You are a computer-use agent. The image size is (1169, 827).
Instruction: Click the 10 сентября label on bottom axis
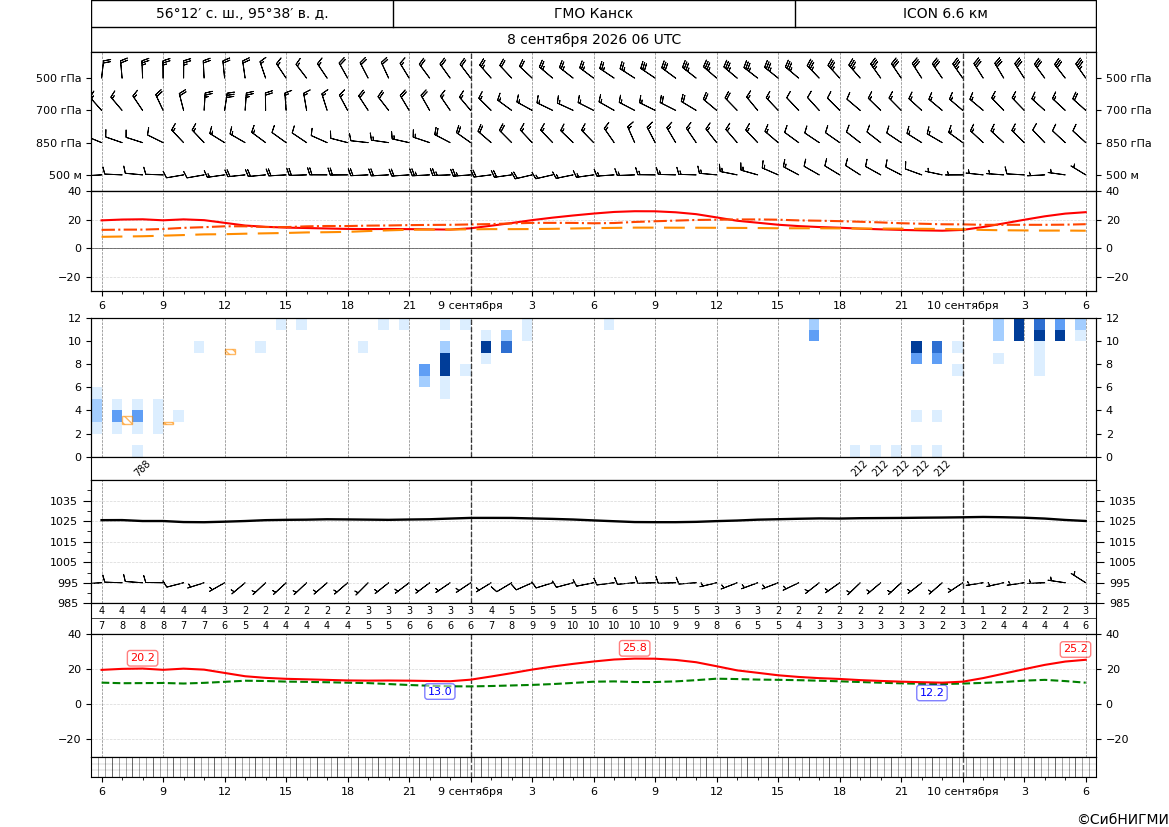pyautogui.click(x=962, y=791)
